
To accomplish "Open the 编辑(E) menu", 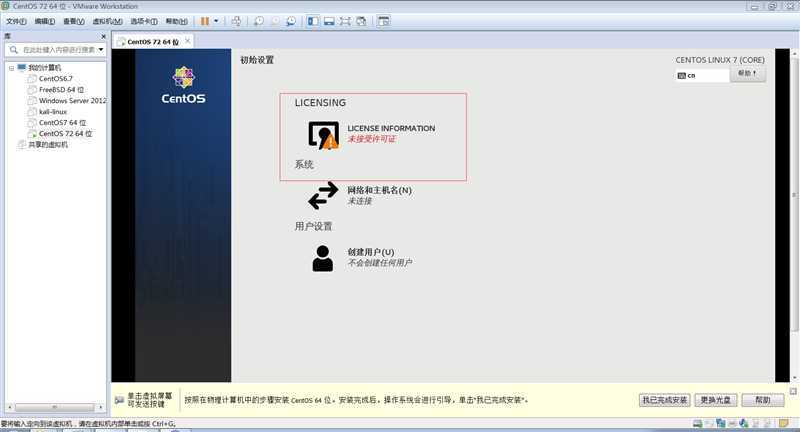I will point(45,21).
